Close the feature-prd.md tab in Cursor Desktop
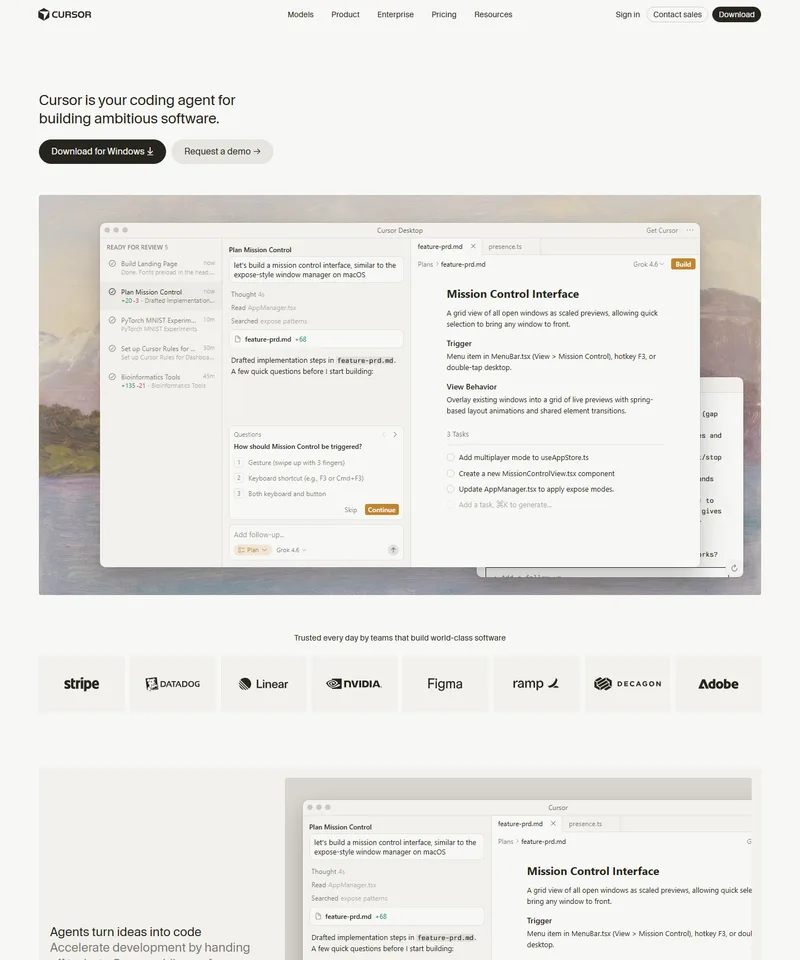The width and height of the screenshot is (800, 960). pyautogui.click(x=473, y=247)
